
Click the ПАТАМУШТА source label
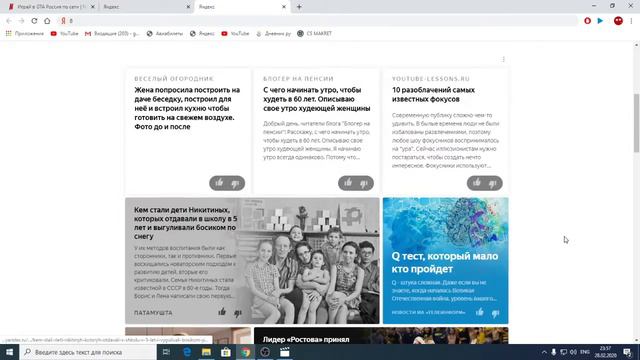tap(153, 313)
